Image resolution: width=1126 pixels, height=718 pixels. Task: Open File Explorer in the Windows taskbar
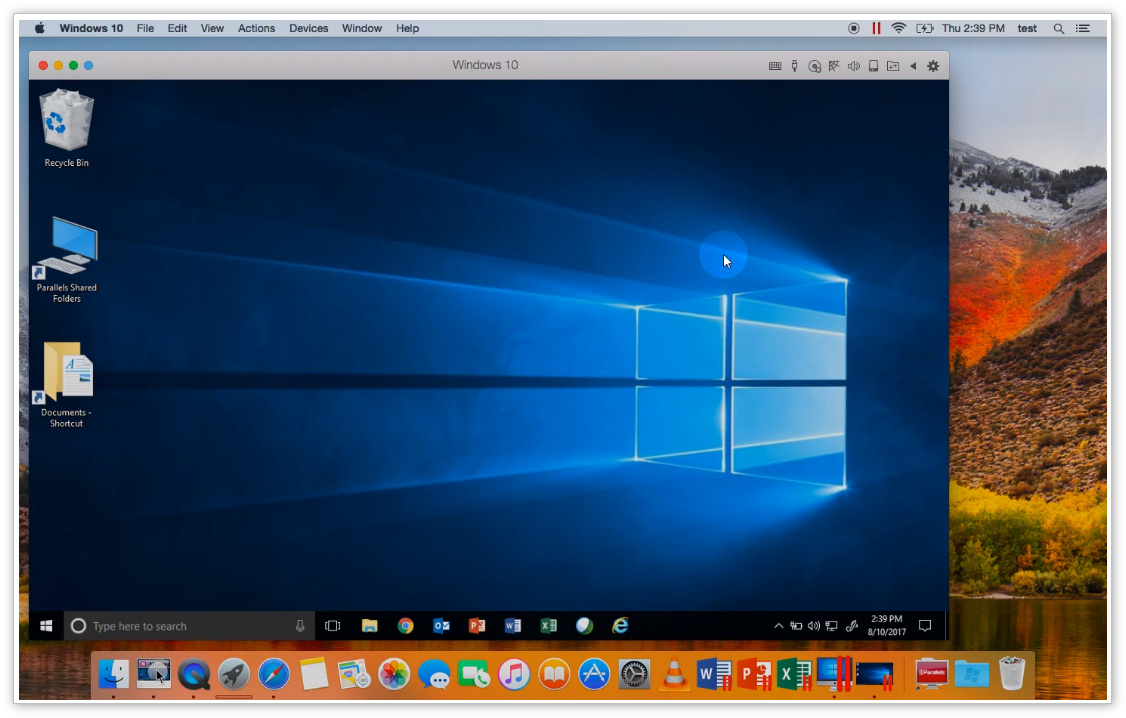[369, 626]
